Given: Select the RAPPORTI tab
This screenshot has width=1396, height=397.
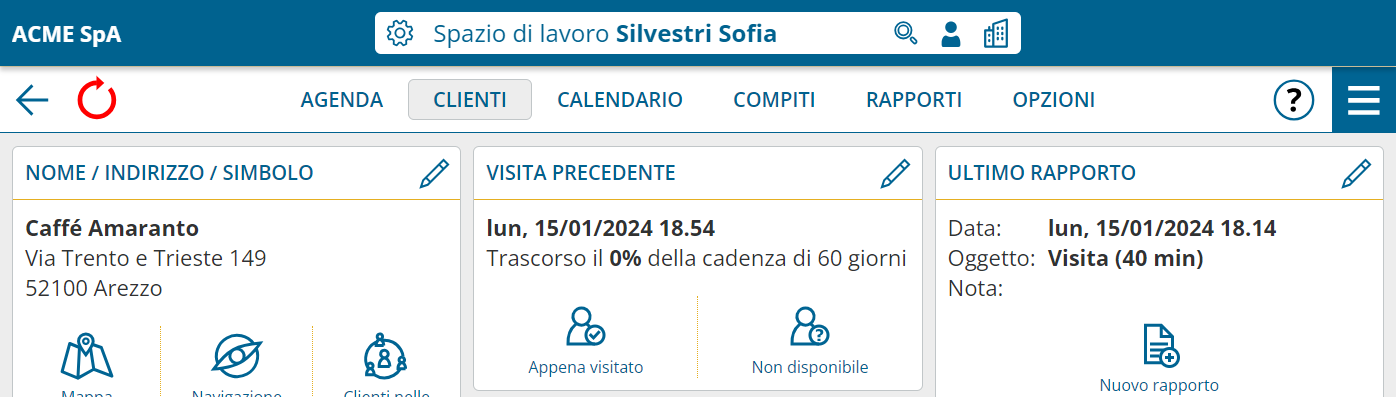Looking at the screenshot, I should click(914, 100).
